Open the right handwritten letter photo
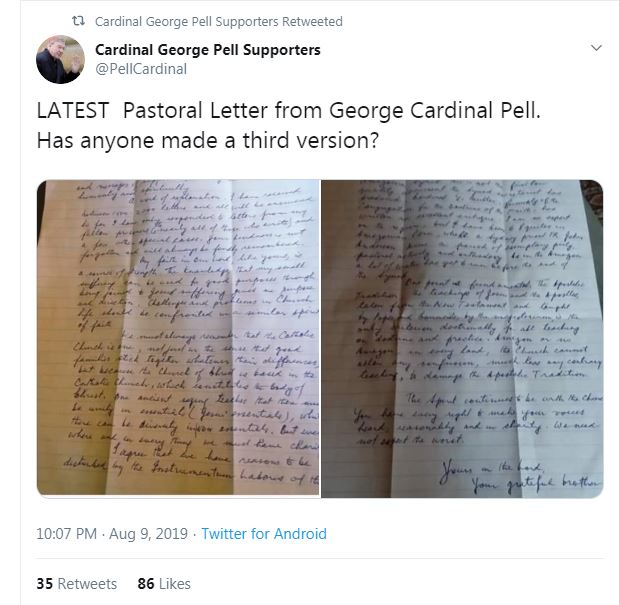The image size is (619, 605). [462, 339]
